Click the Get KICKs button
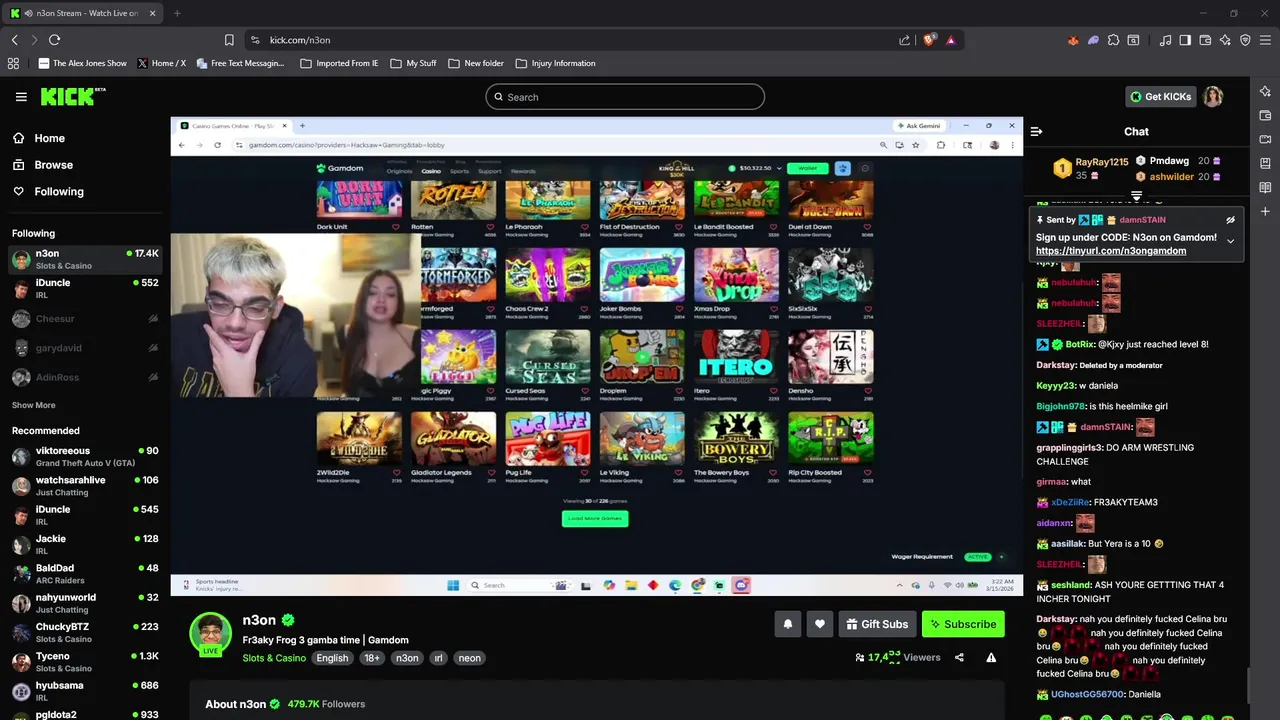This screenshot has width=1280, height=720. coord(1160,97)
